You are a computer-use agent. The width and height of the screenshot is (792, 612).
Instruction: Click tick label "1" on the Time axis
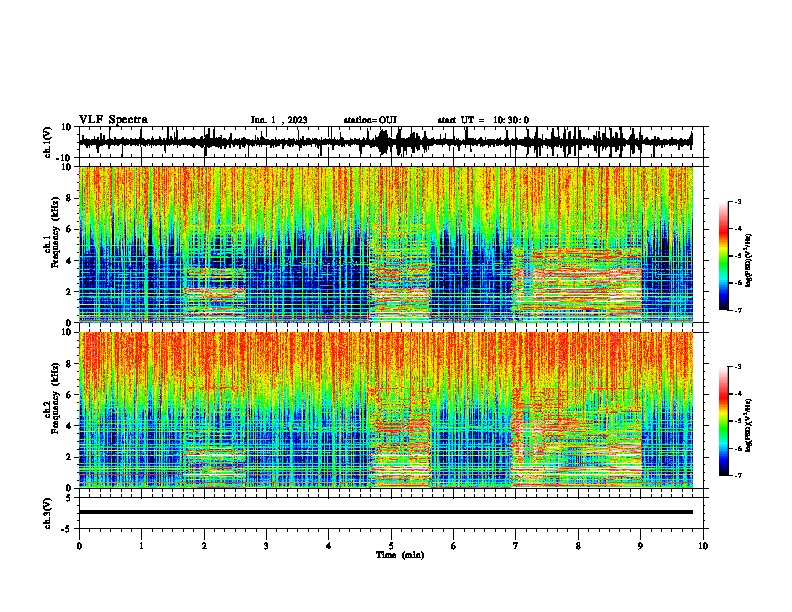(x=141, y=546)
